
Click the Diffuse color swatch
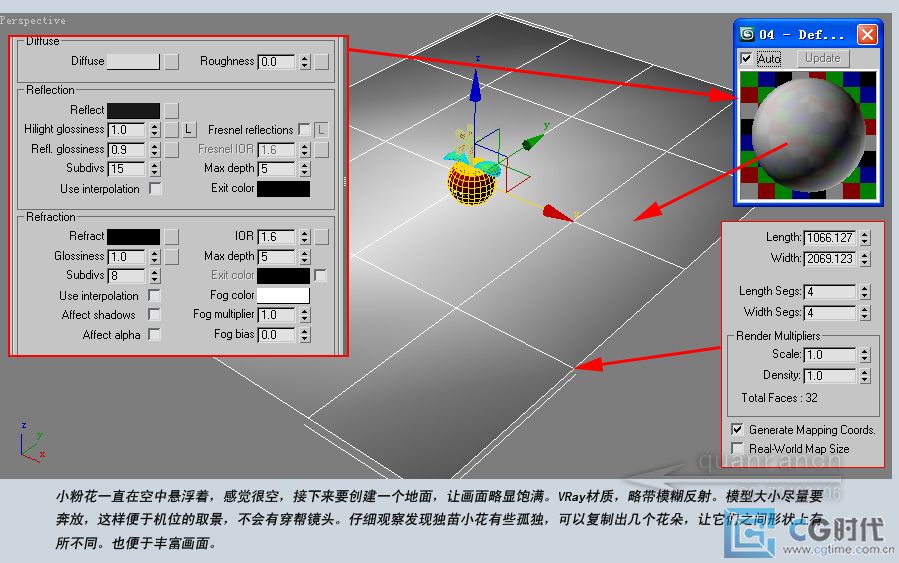[133, 61]
